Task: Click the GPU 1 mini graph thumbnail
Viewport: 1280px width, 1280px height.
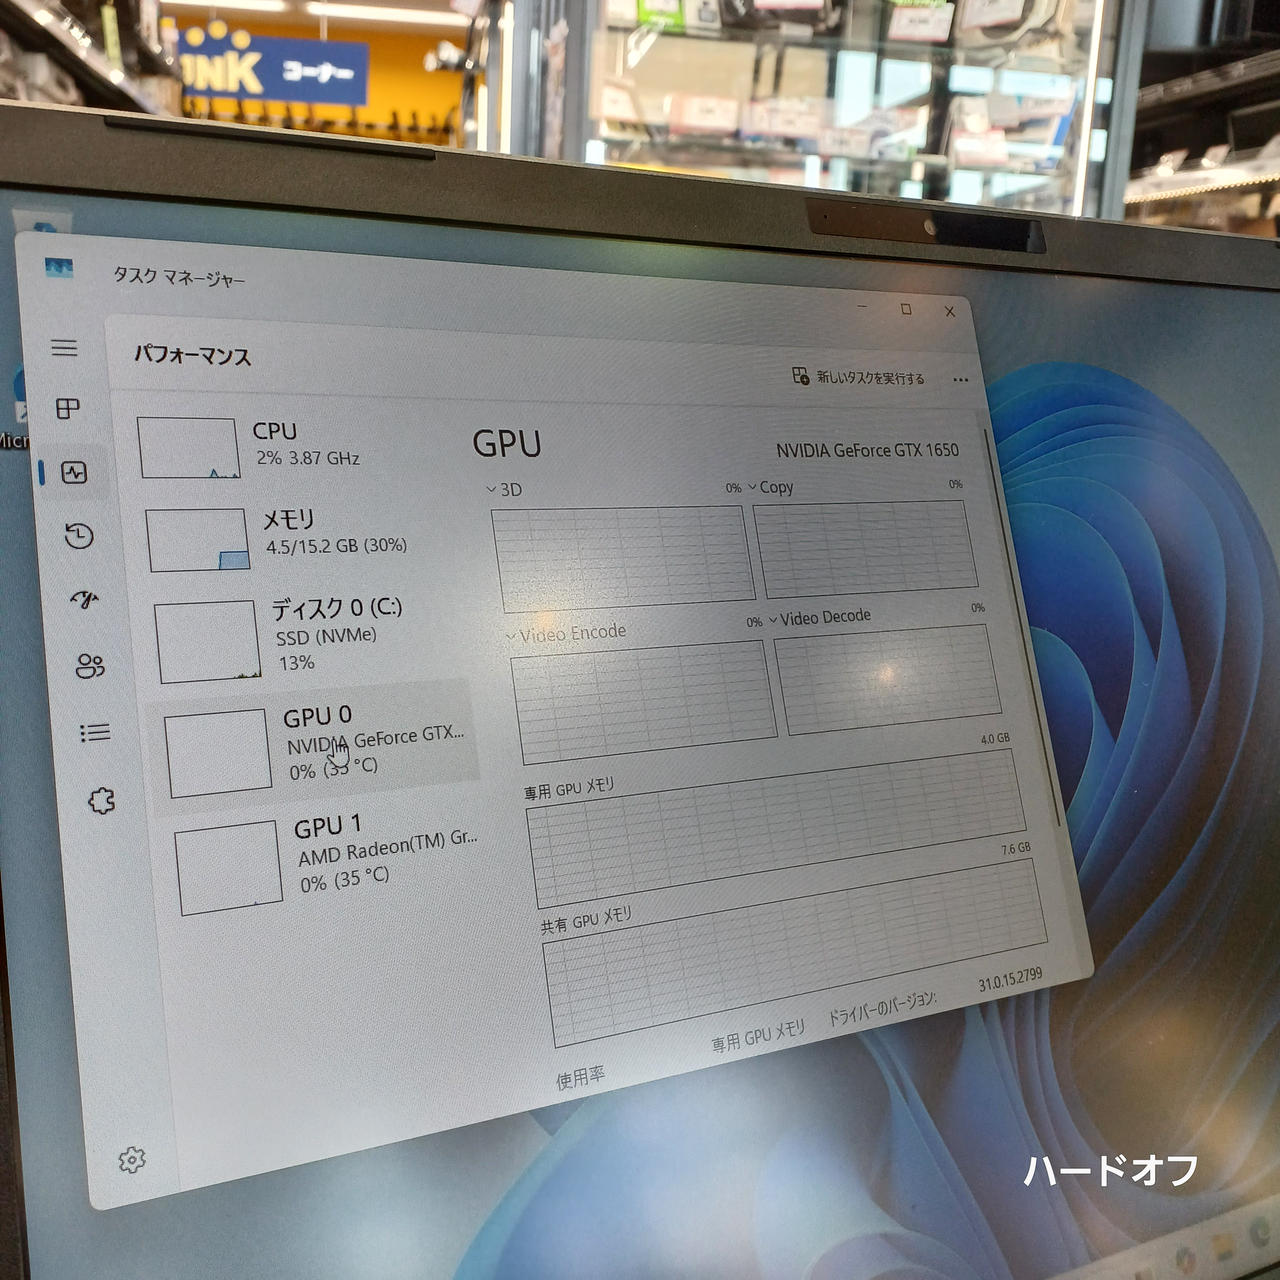Action: click(229, 867)
